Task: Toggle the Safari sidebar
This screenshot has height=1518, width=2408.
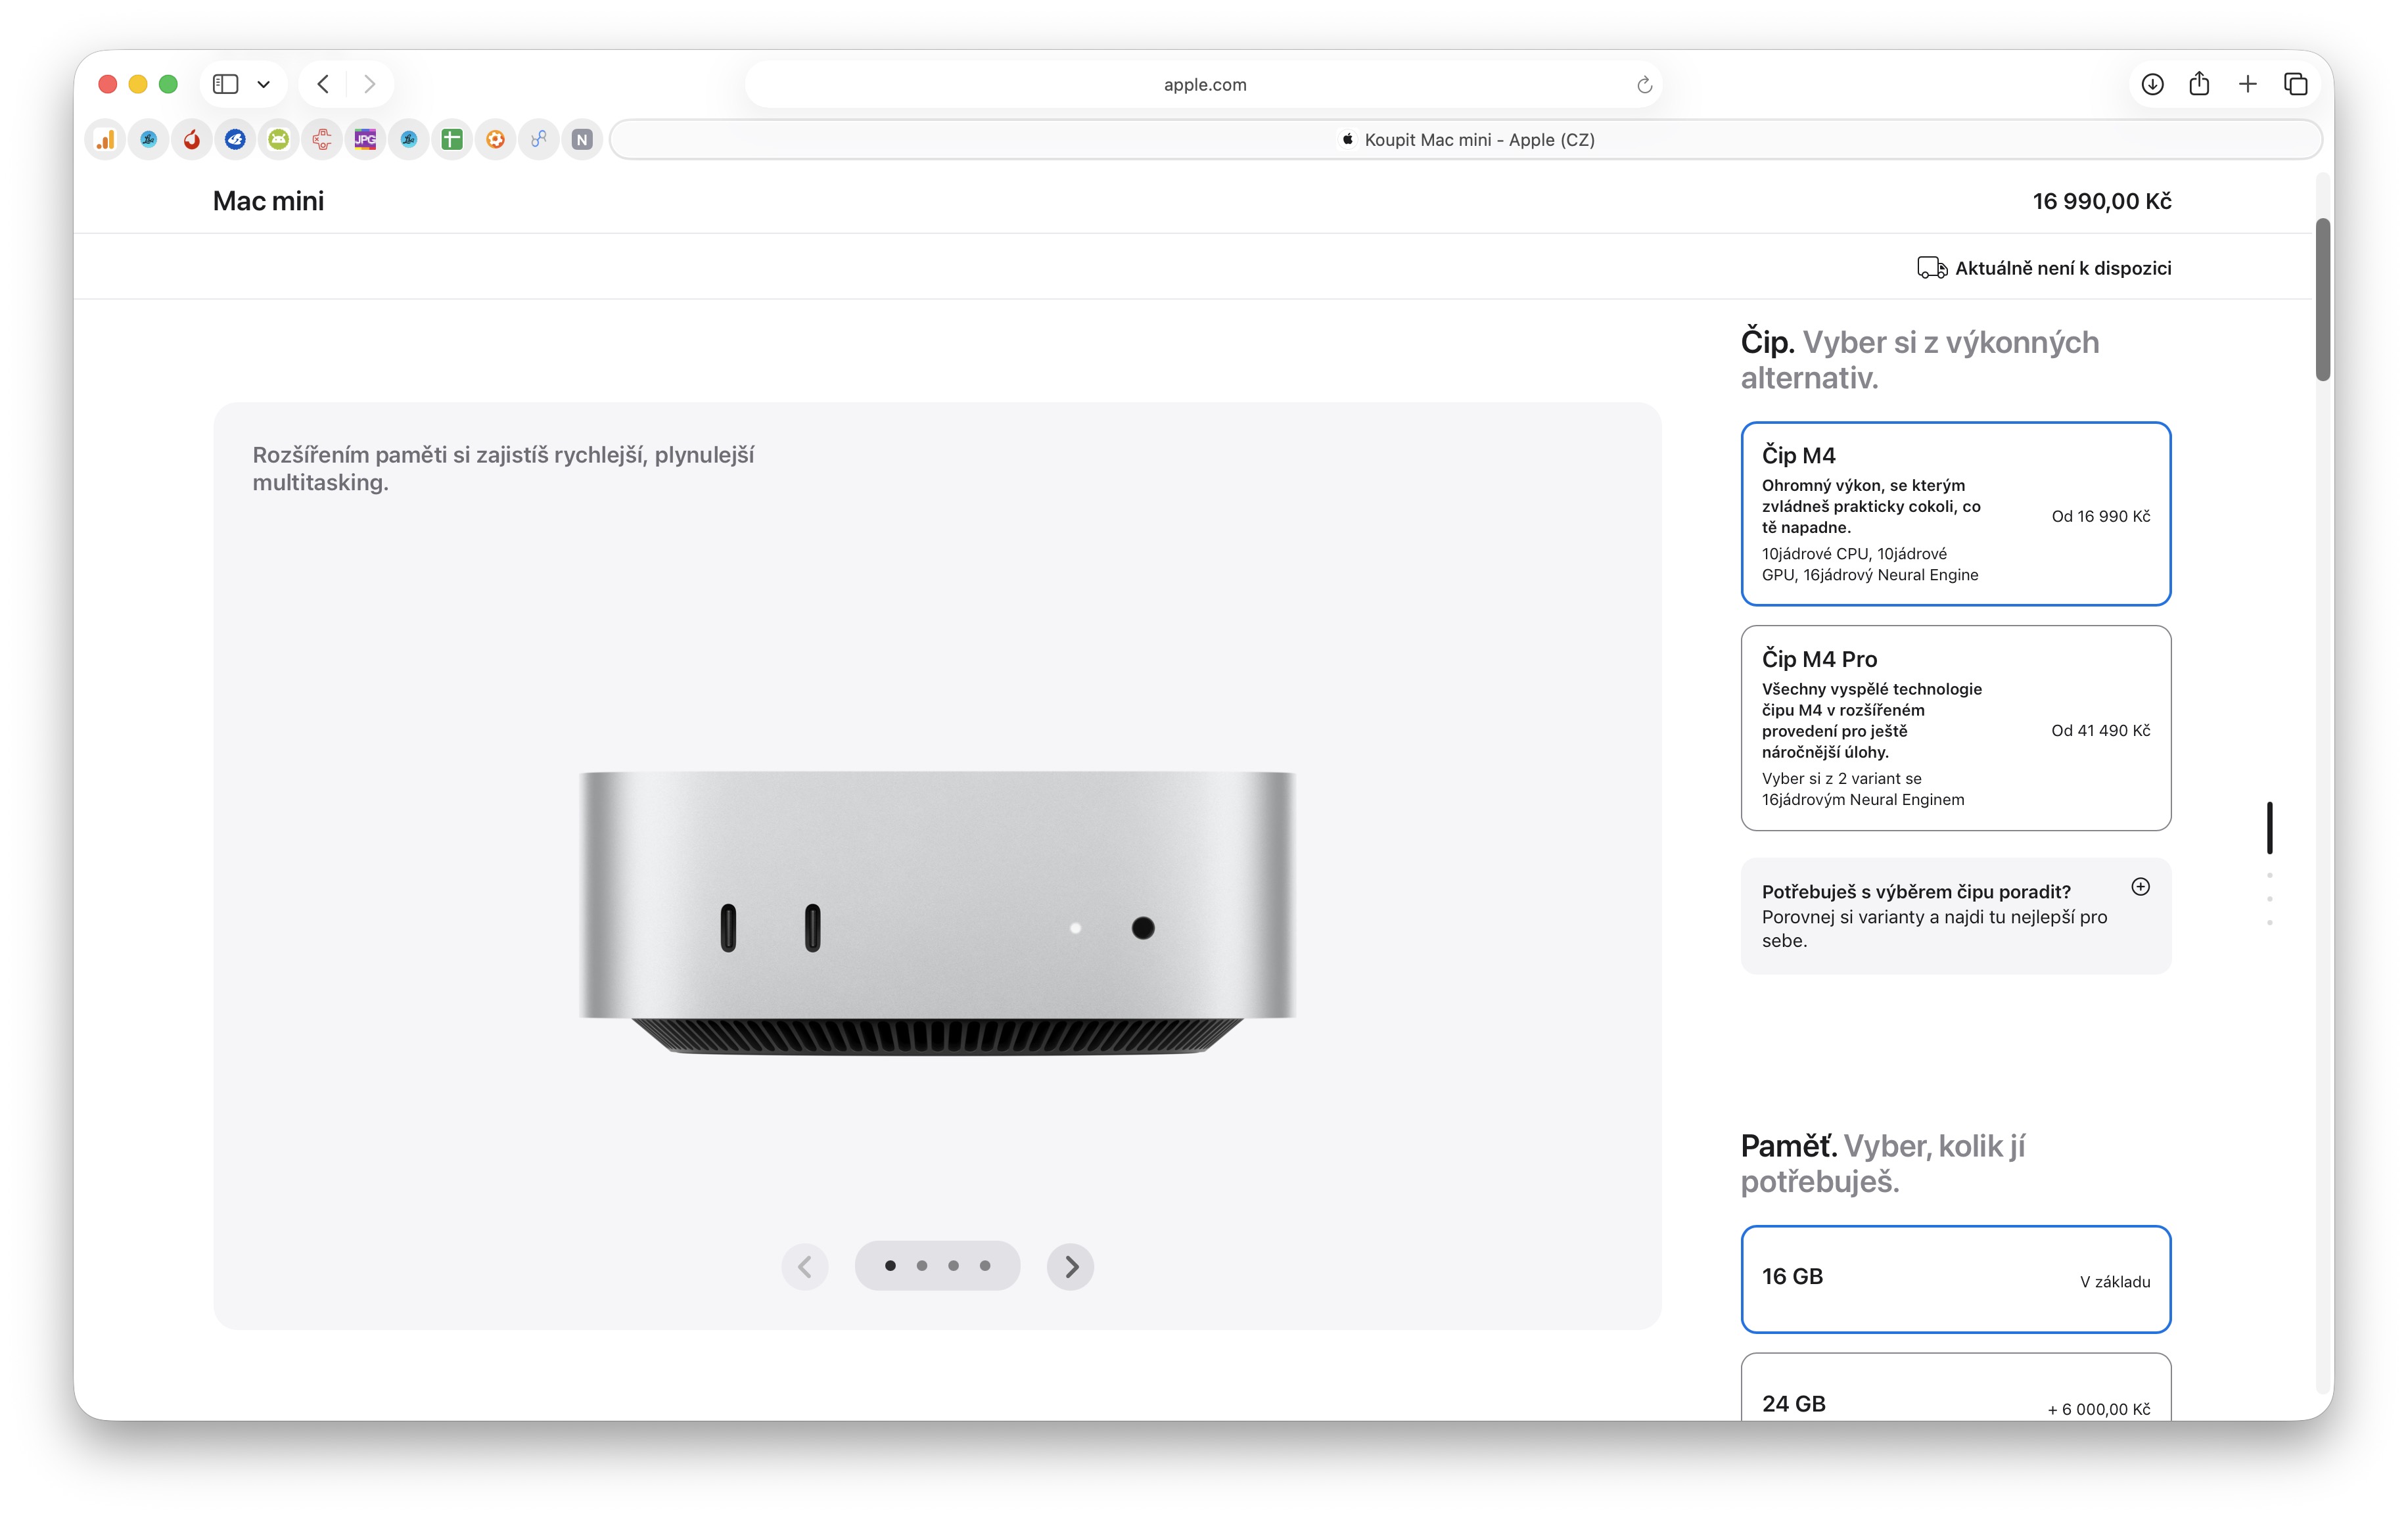Action: click(226, 84)
